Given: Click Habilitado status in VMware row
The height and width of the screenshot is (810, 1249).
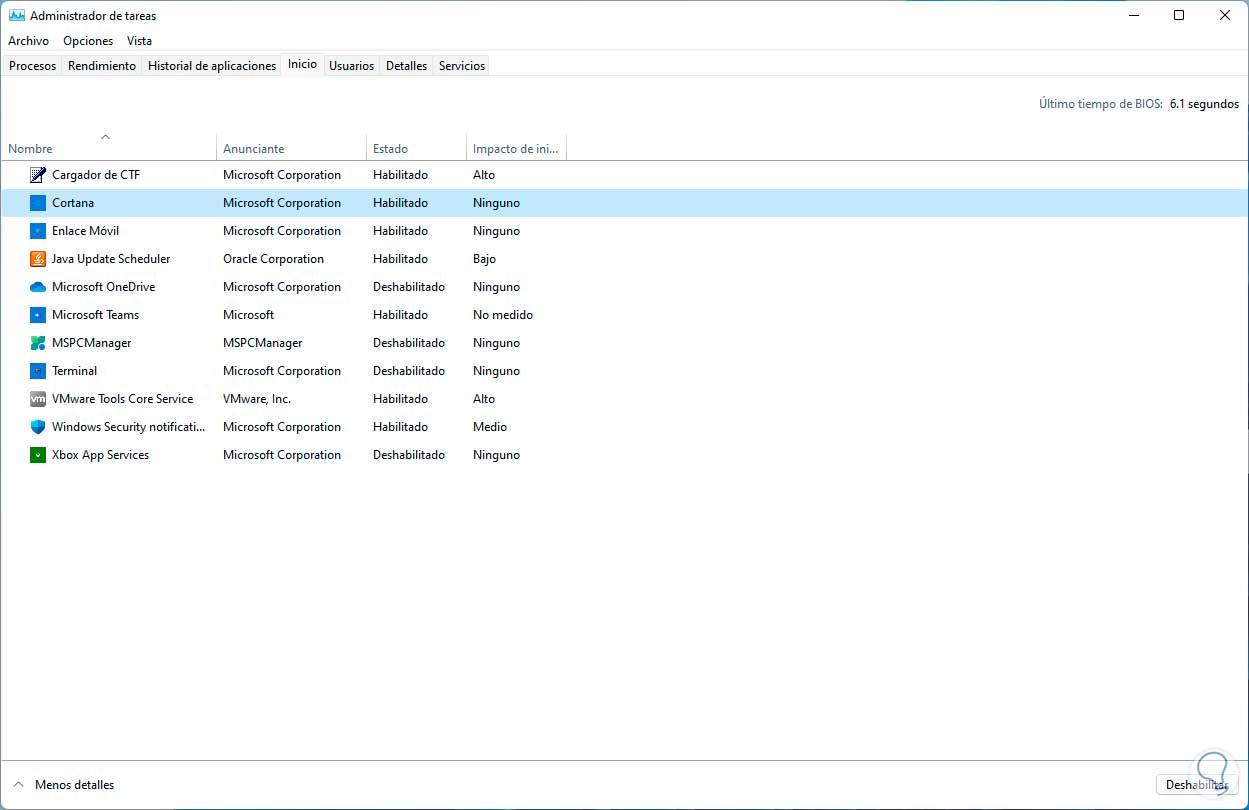Looking at the screenshot, I should coord(400,399).
